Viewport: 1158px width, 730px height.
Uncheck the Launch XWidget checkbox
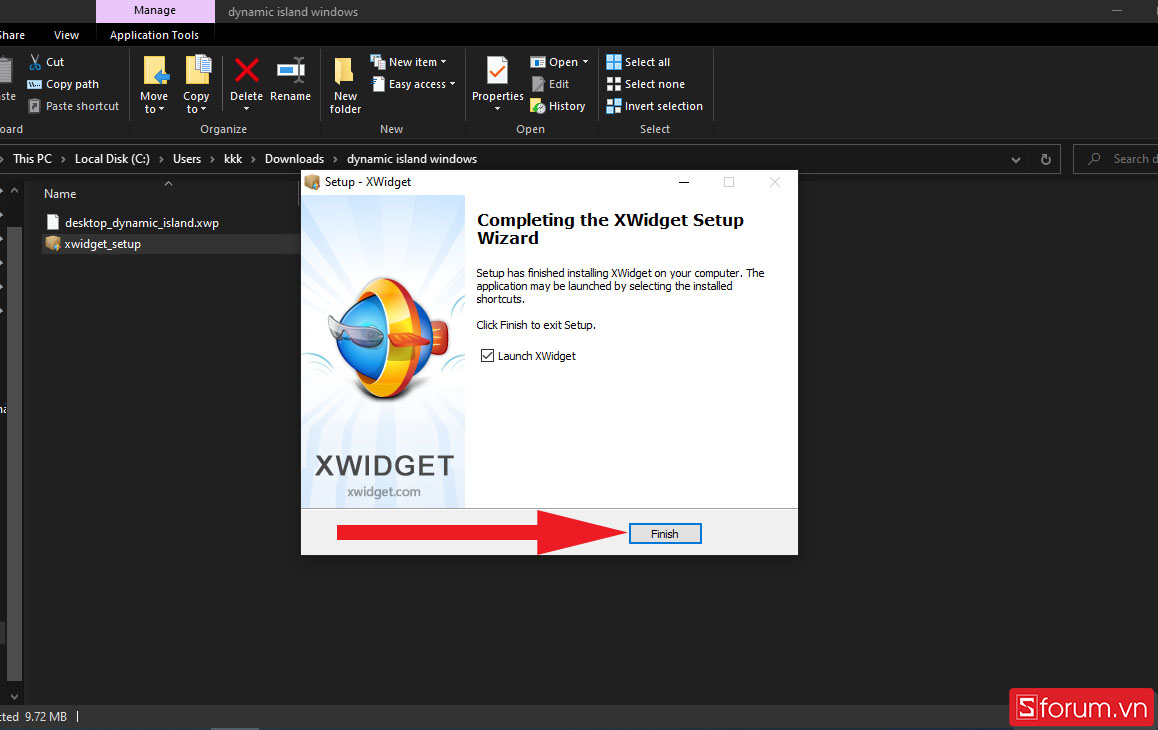tap(486, 355)
